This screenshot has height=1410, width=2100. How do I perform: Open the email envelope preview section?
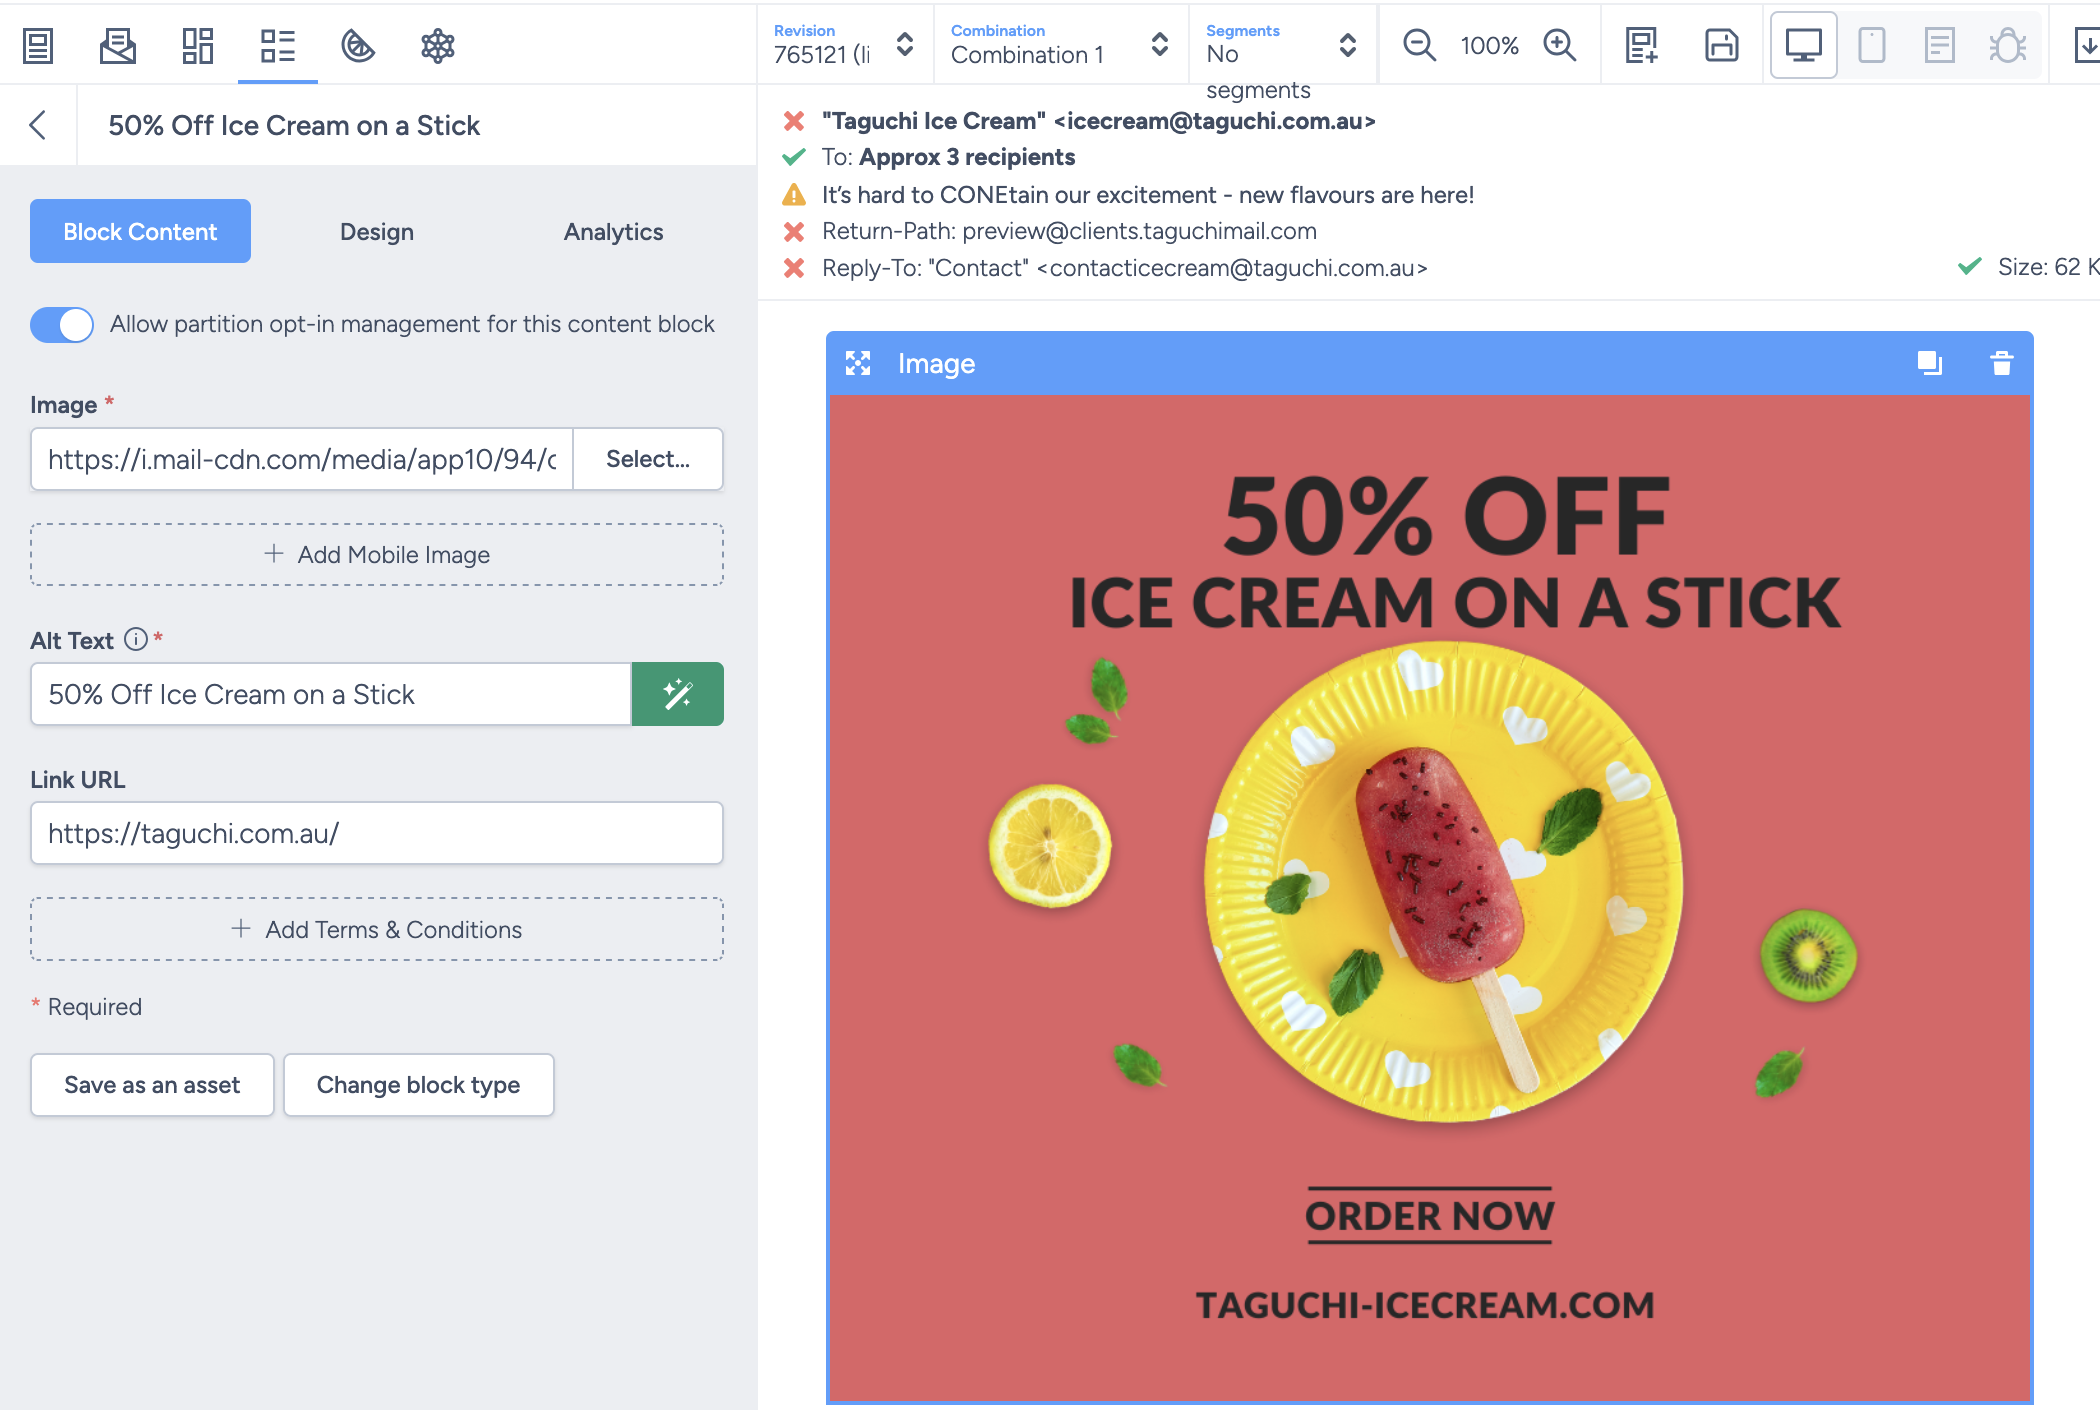[117, 45]
